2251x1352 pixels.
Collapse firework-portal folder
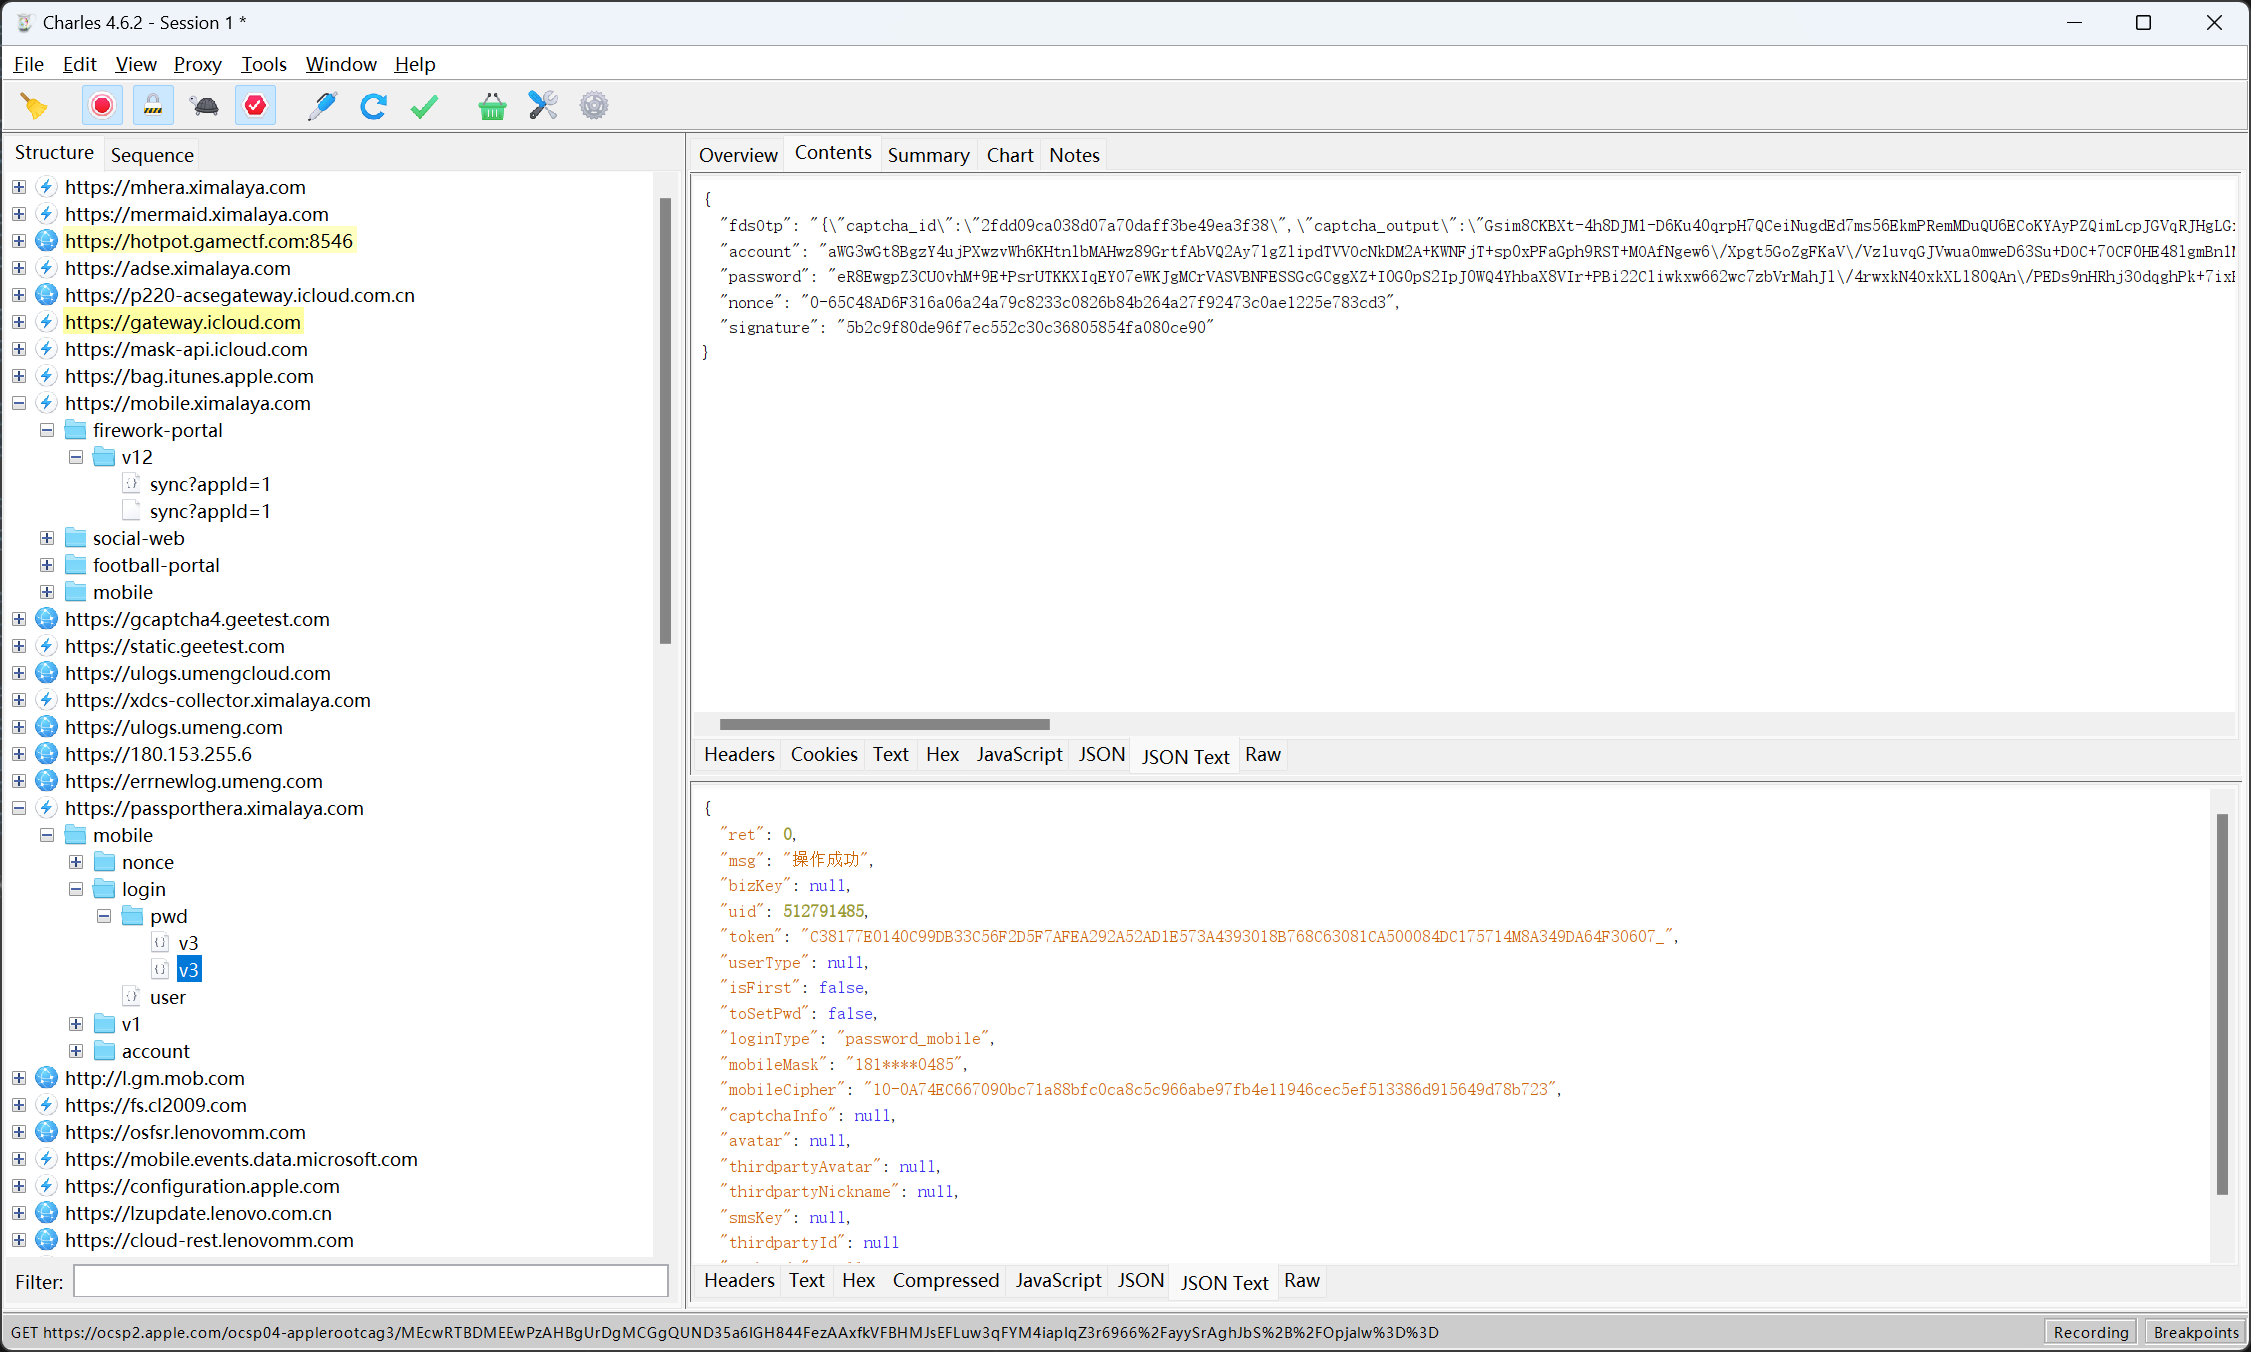[47, 430]
